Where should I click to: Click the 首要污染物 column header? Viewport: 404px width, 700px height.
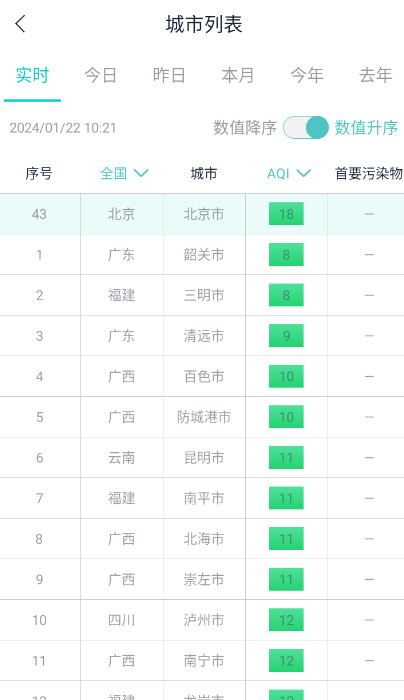pyautogui.click(x=369, y=173)
